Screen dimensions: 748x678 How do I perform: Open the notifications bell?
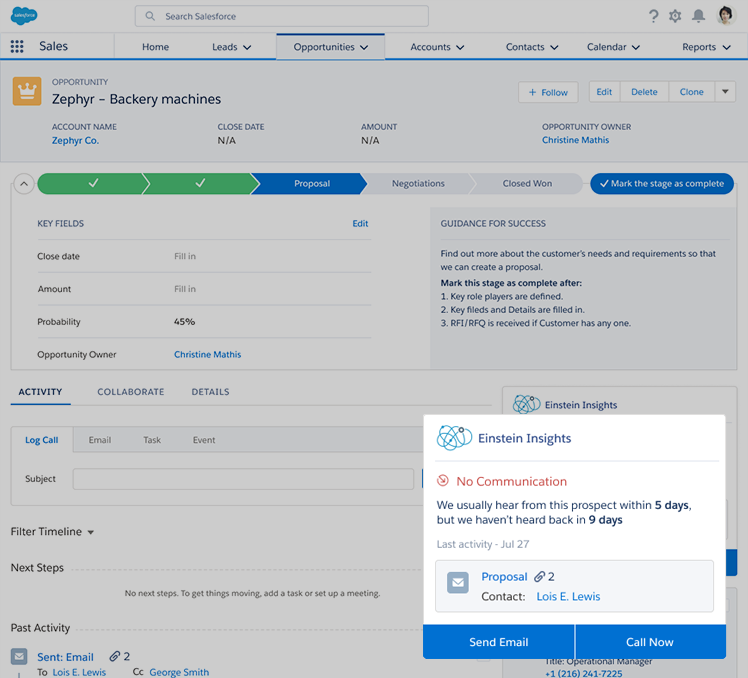tap(698, 16)
